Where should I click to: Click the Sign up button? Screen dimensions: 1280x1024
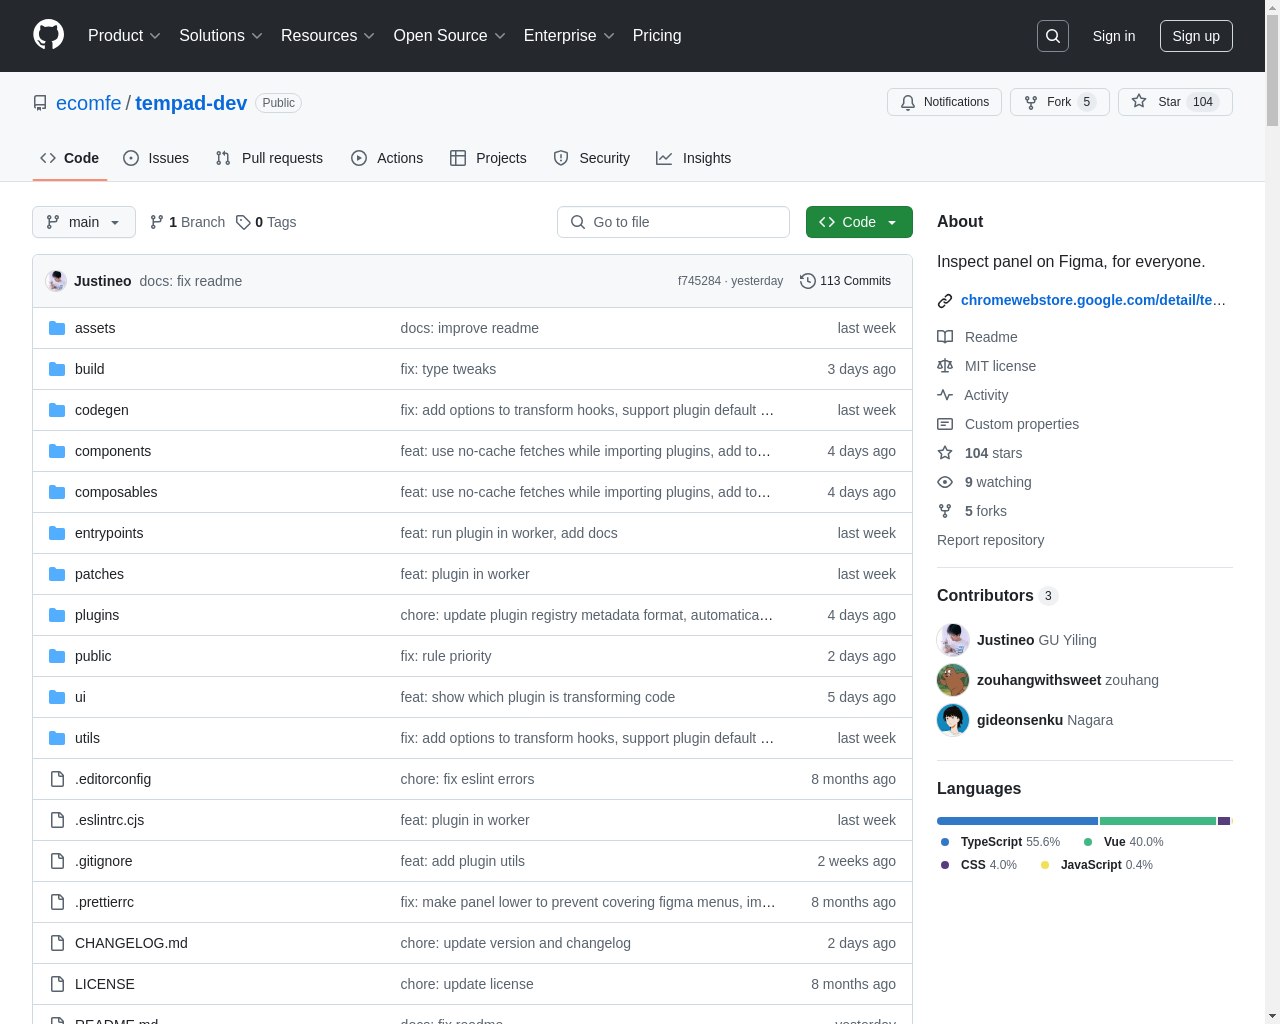(x=1196, y=36)
